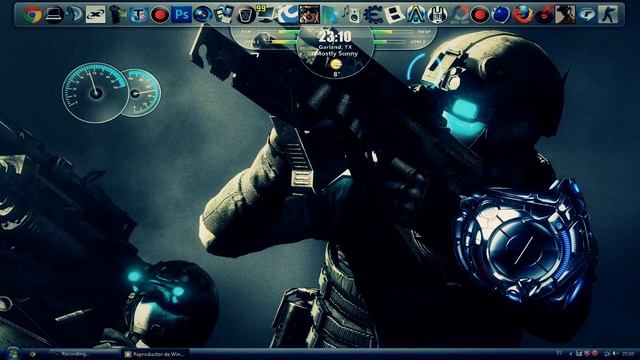Open the blue oval gun logo icon
Screen dimensions: 640x360
(587, 15)
